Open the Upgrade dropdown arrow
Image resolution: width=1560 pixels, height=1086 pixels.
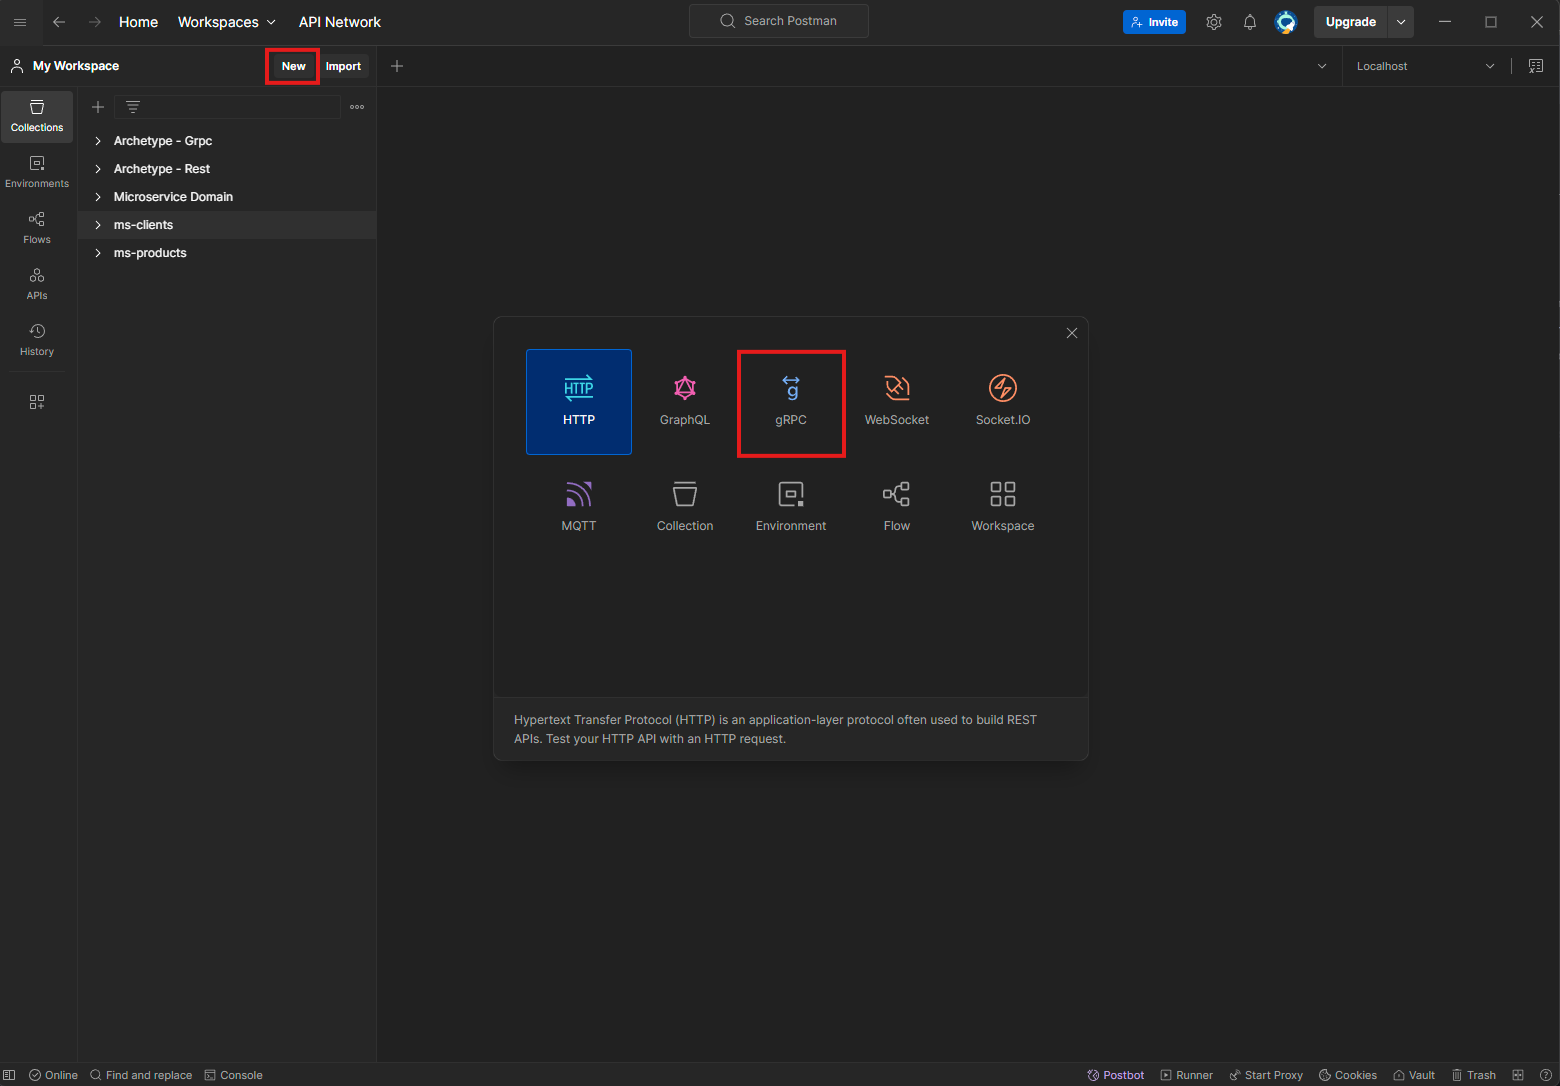1401,22
